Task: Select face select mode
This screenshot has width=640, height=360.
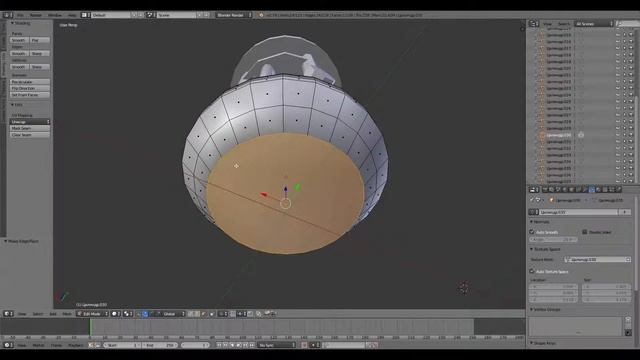Action: 204,314
